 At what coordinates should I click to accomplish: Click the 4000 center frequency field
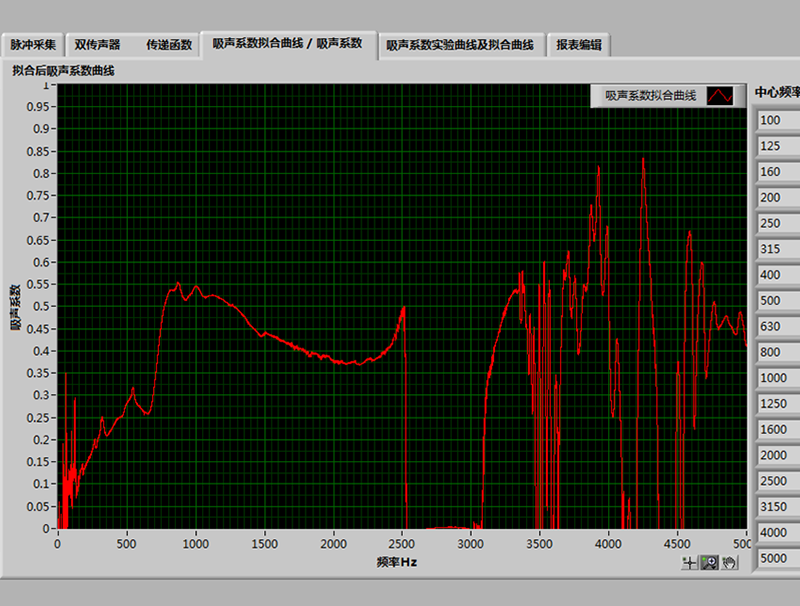[x=779, y=533]
